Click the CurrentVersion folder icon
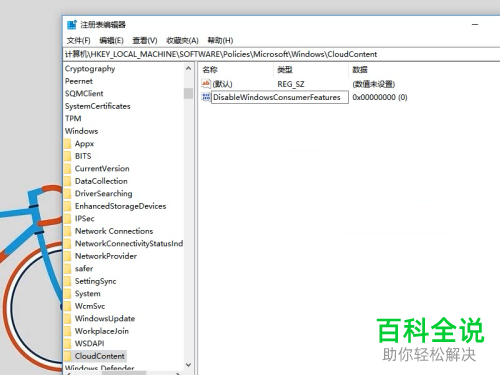 tap(68, 169)
